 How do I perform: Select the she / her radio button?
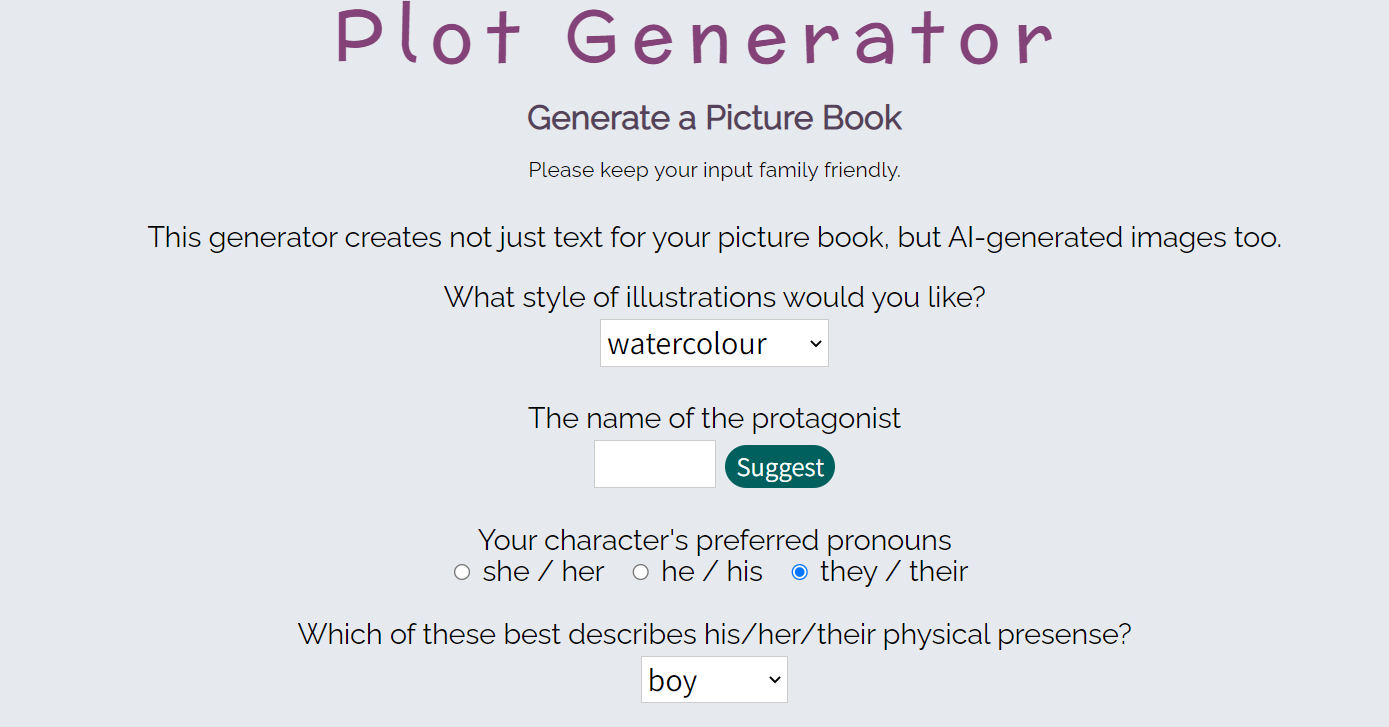click(462, 572)
